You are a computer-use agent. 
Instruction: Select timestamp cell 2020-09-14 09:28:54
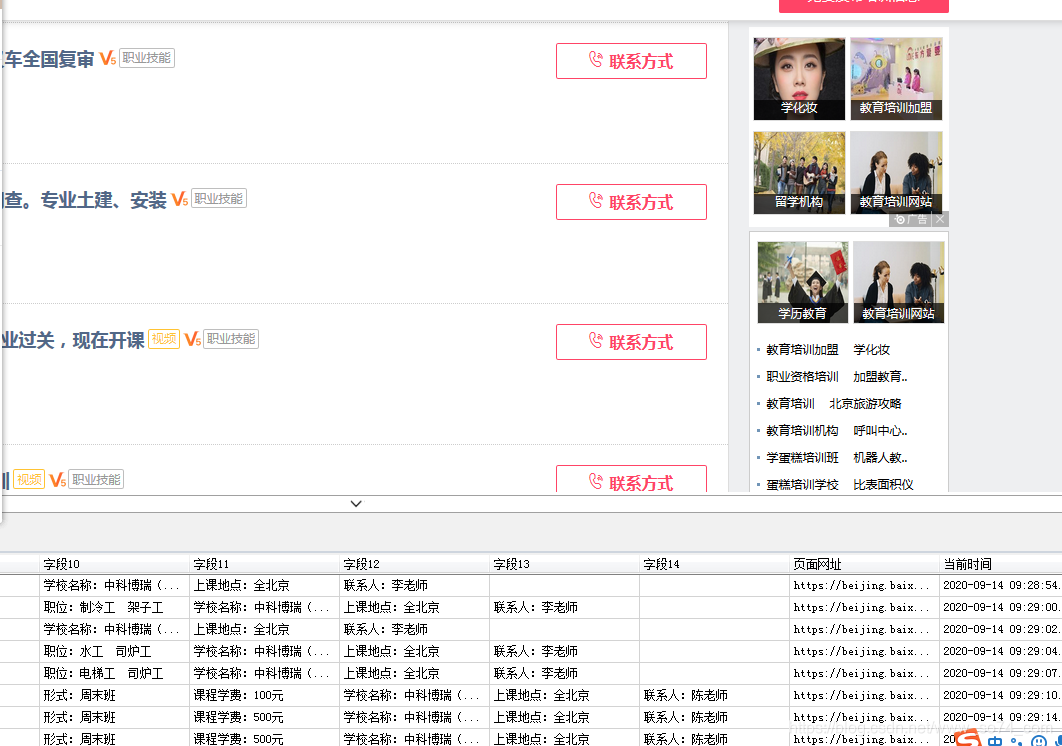point(1001,585)
